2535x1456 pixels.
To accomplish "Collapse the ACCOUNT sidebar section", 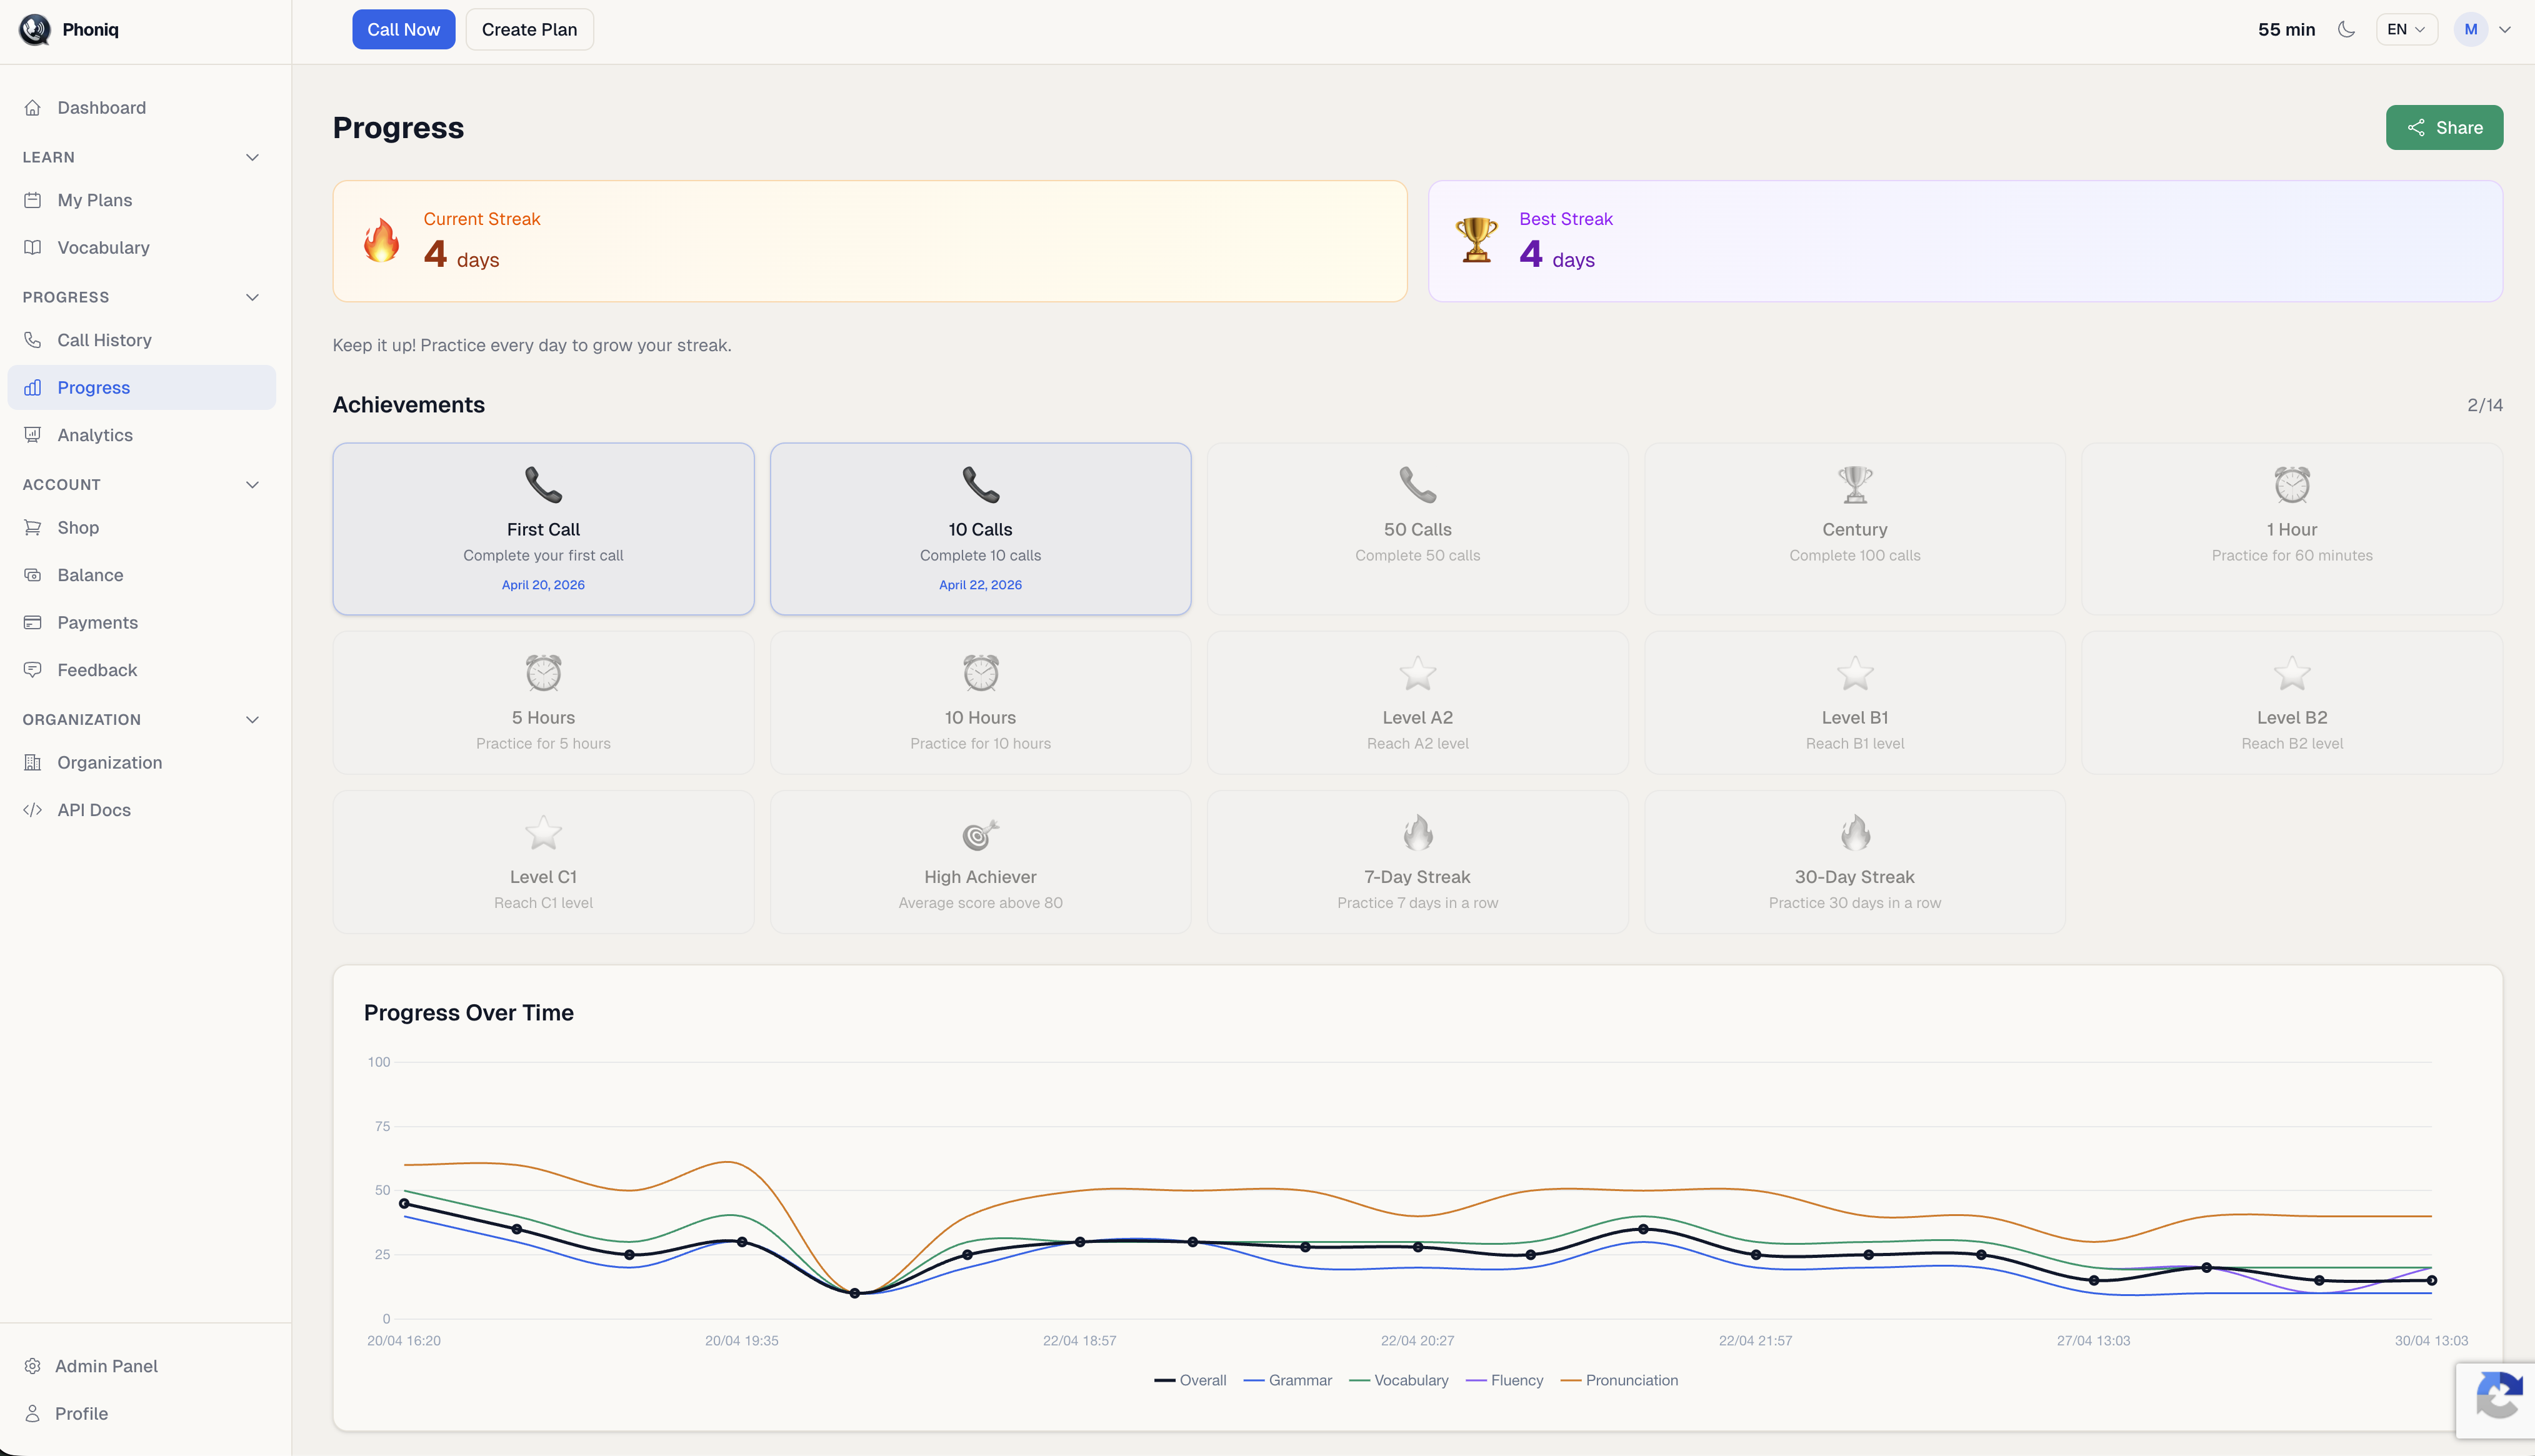I will click(x=252, y=484).
